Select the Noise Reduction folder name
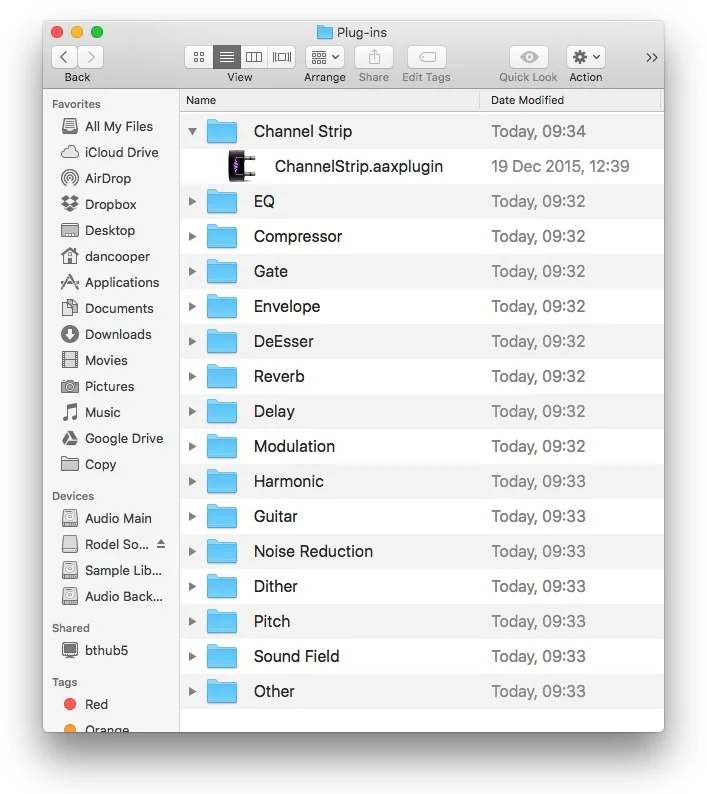Viewport: 707px width, 794px height. (x=313, y=551)
